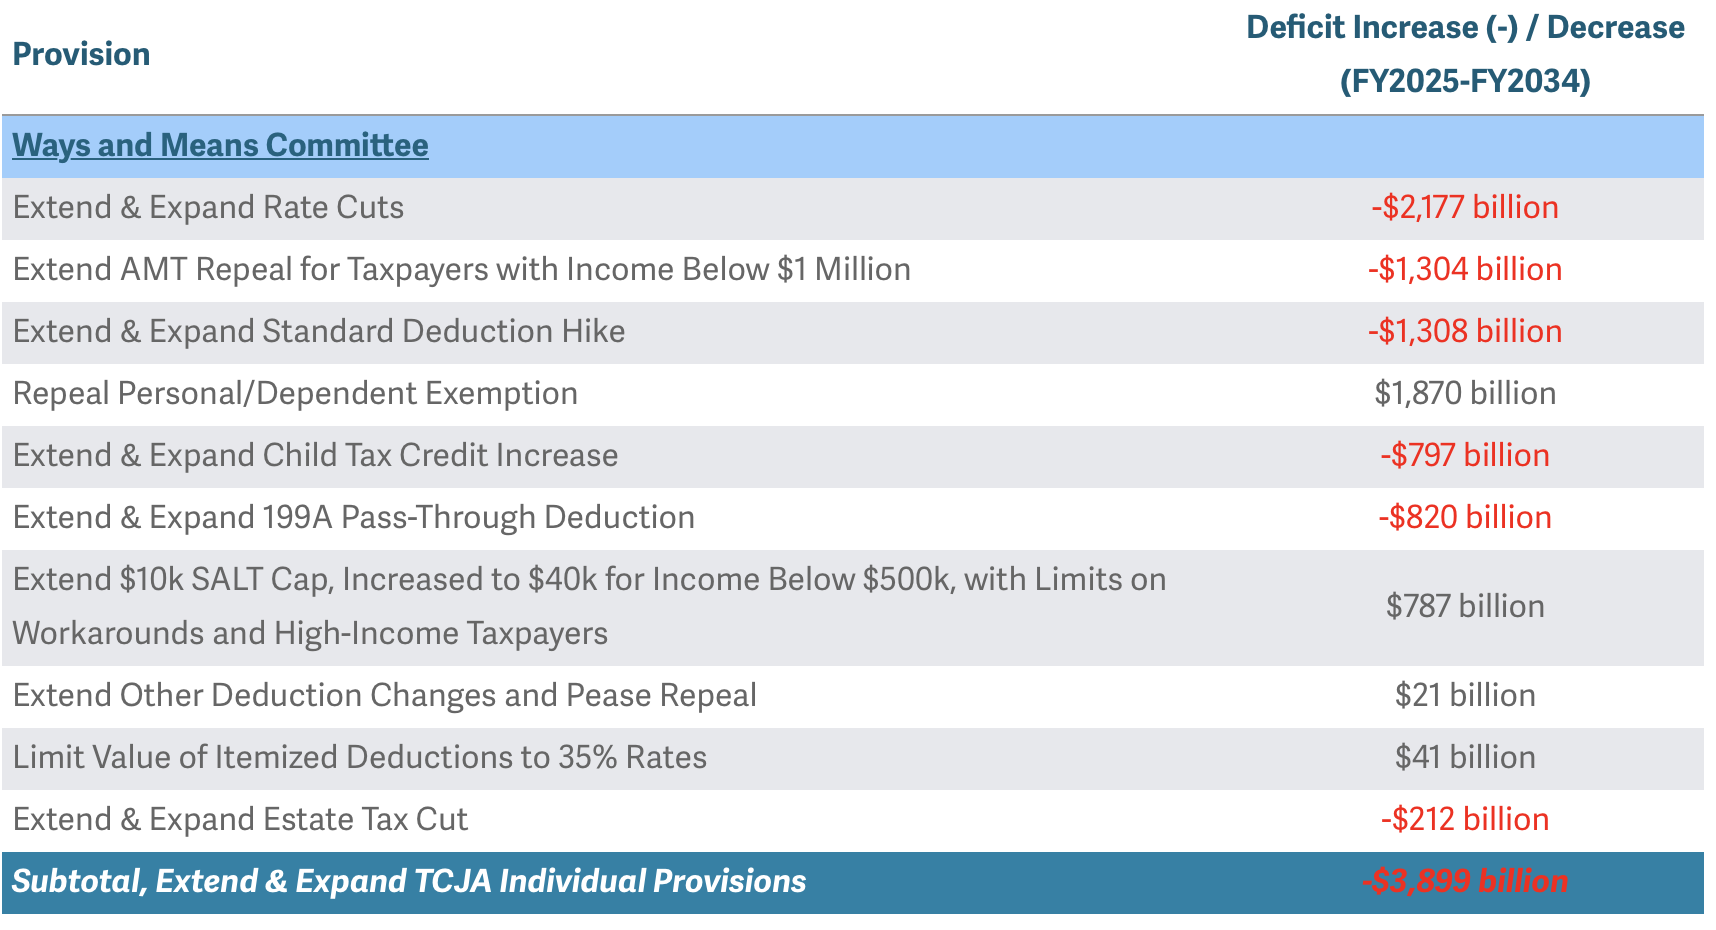This screenshot has width=1716, height=930.
Task: Select the 199A Pass-Through Deduction provision
Action: click(353, 518)
